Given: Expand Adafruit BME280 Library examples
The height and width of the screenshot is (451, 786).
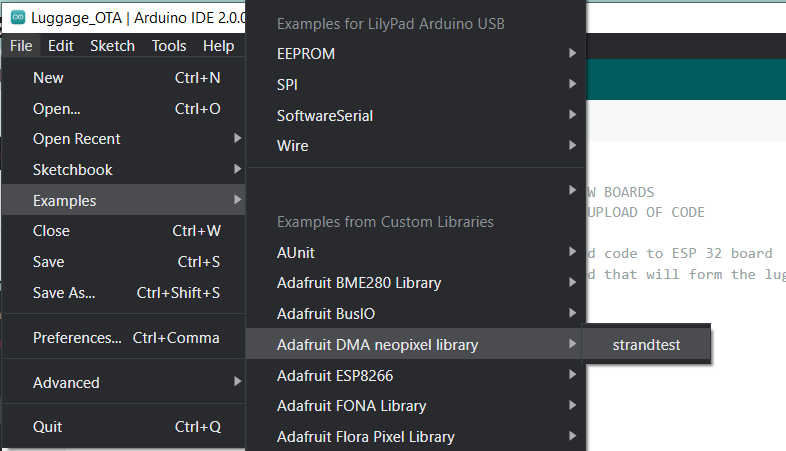Looking at the screenshot, I should click(x=416, y=283).
